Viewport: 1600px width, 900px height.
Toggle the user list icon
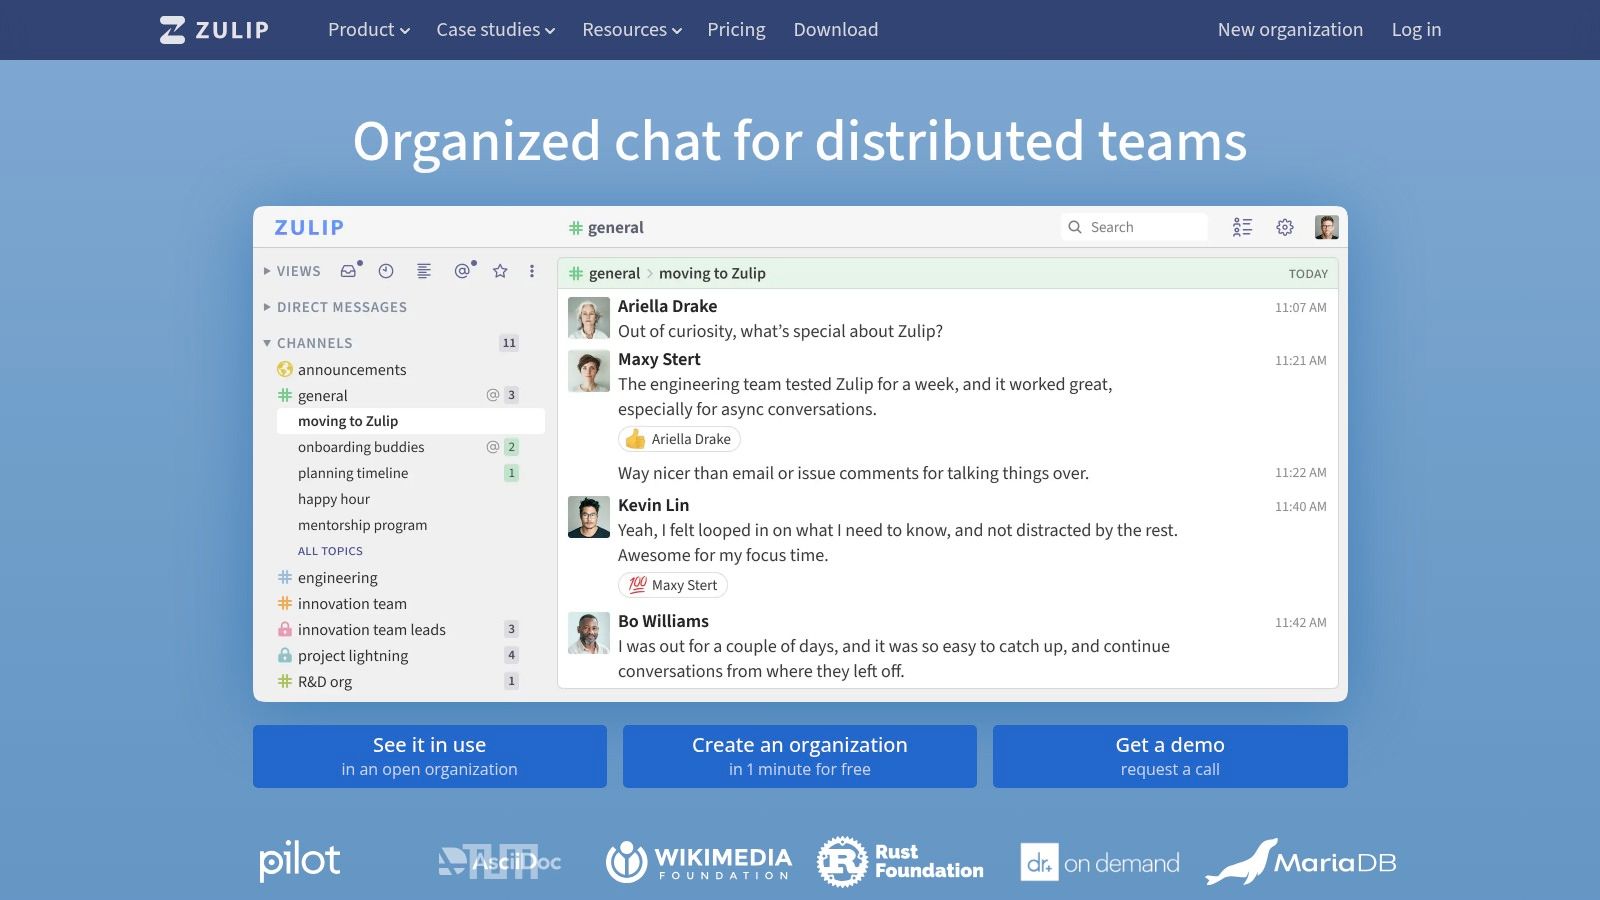pos(1242,227)
